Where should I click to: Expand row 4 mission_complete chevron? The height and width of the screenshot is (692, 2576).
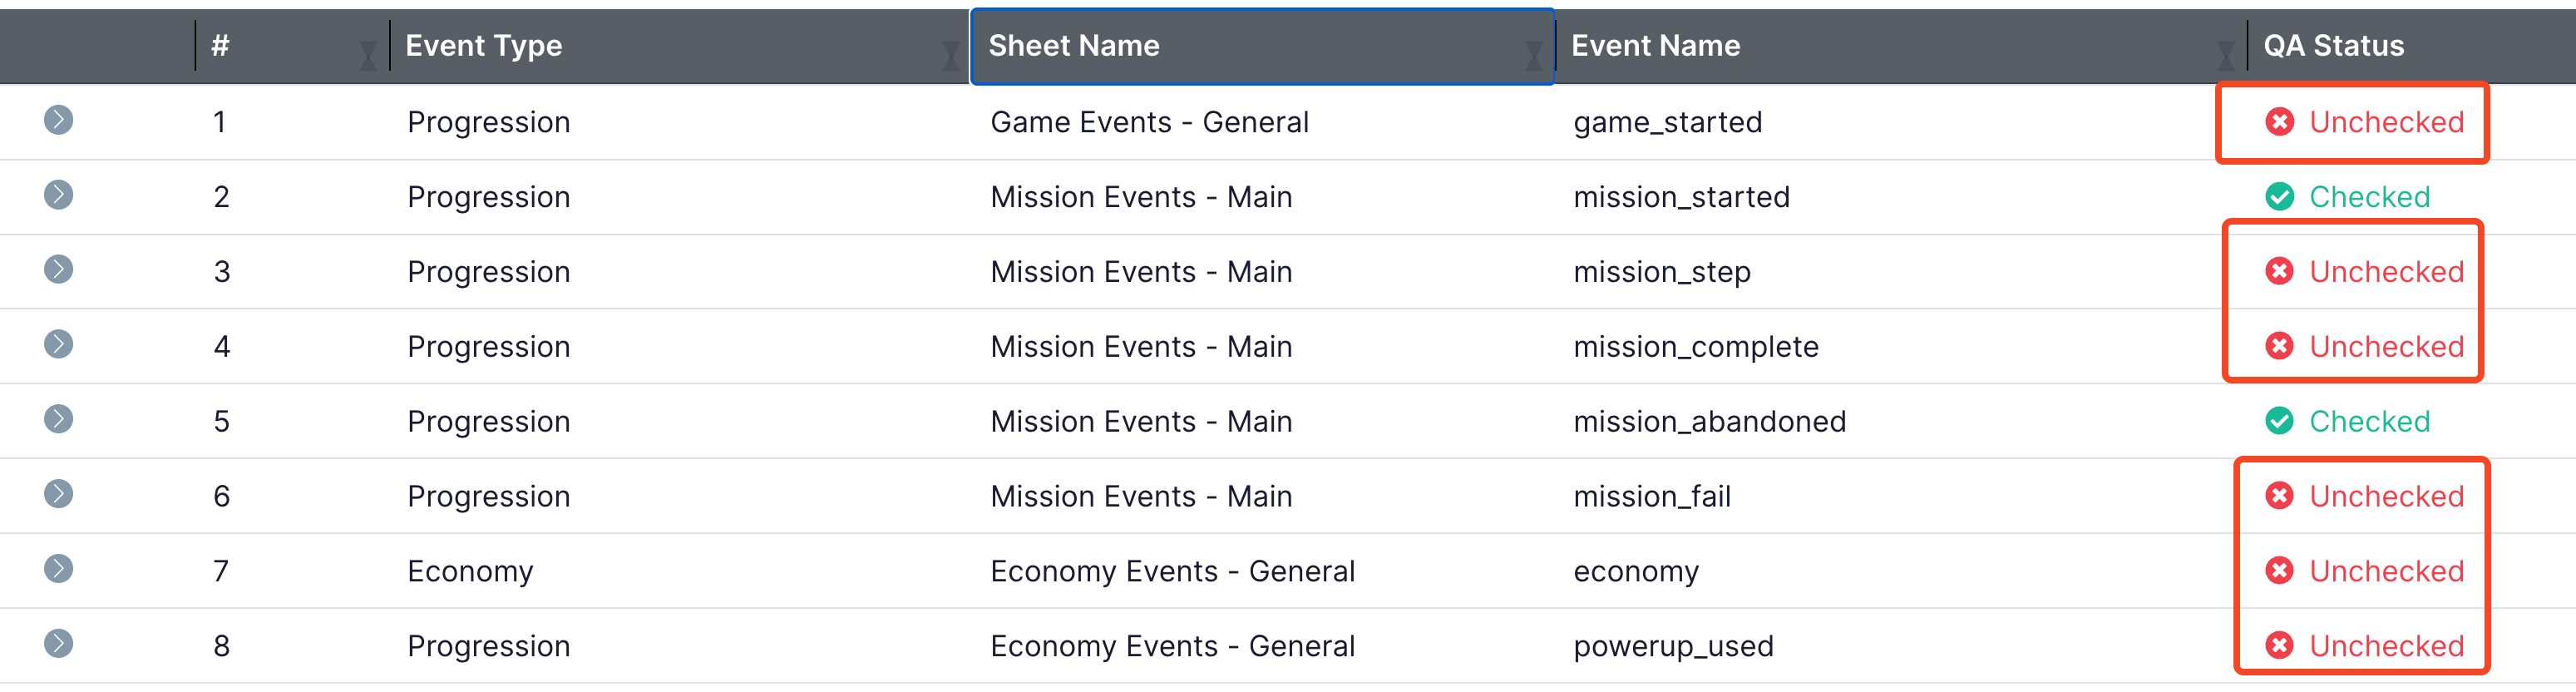pos(59,344)
